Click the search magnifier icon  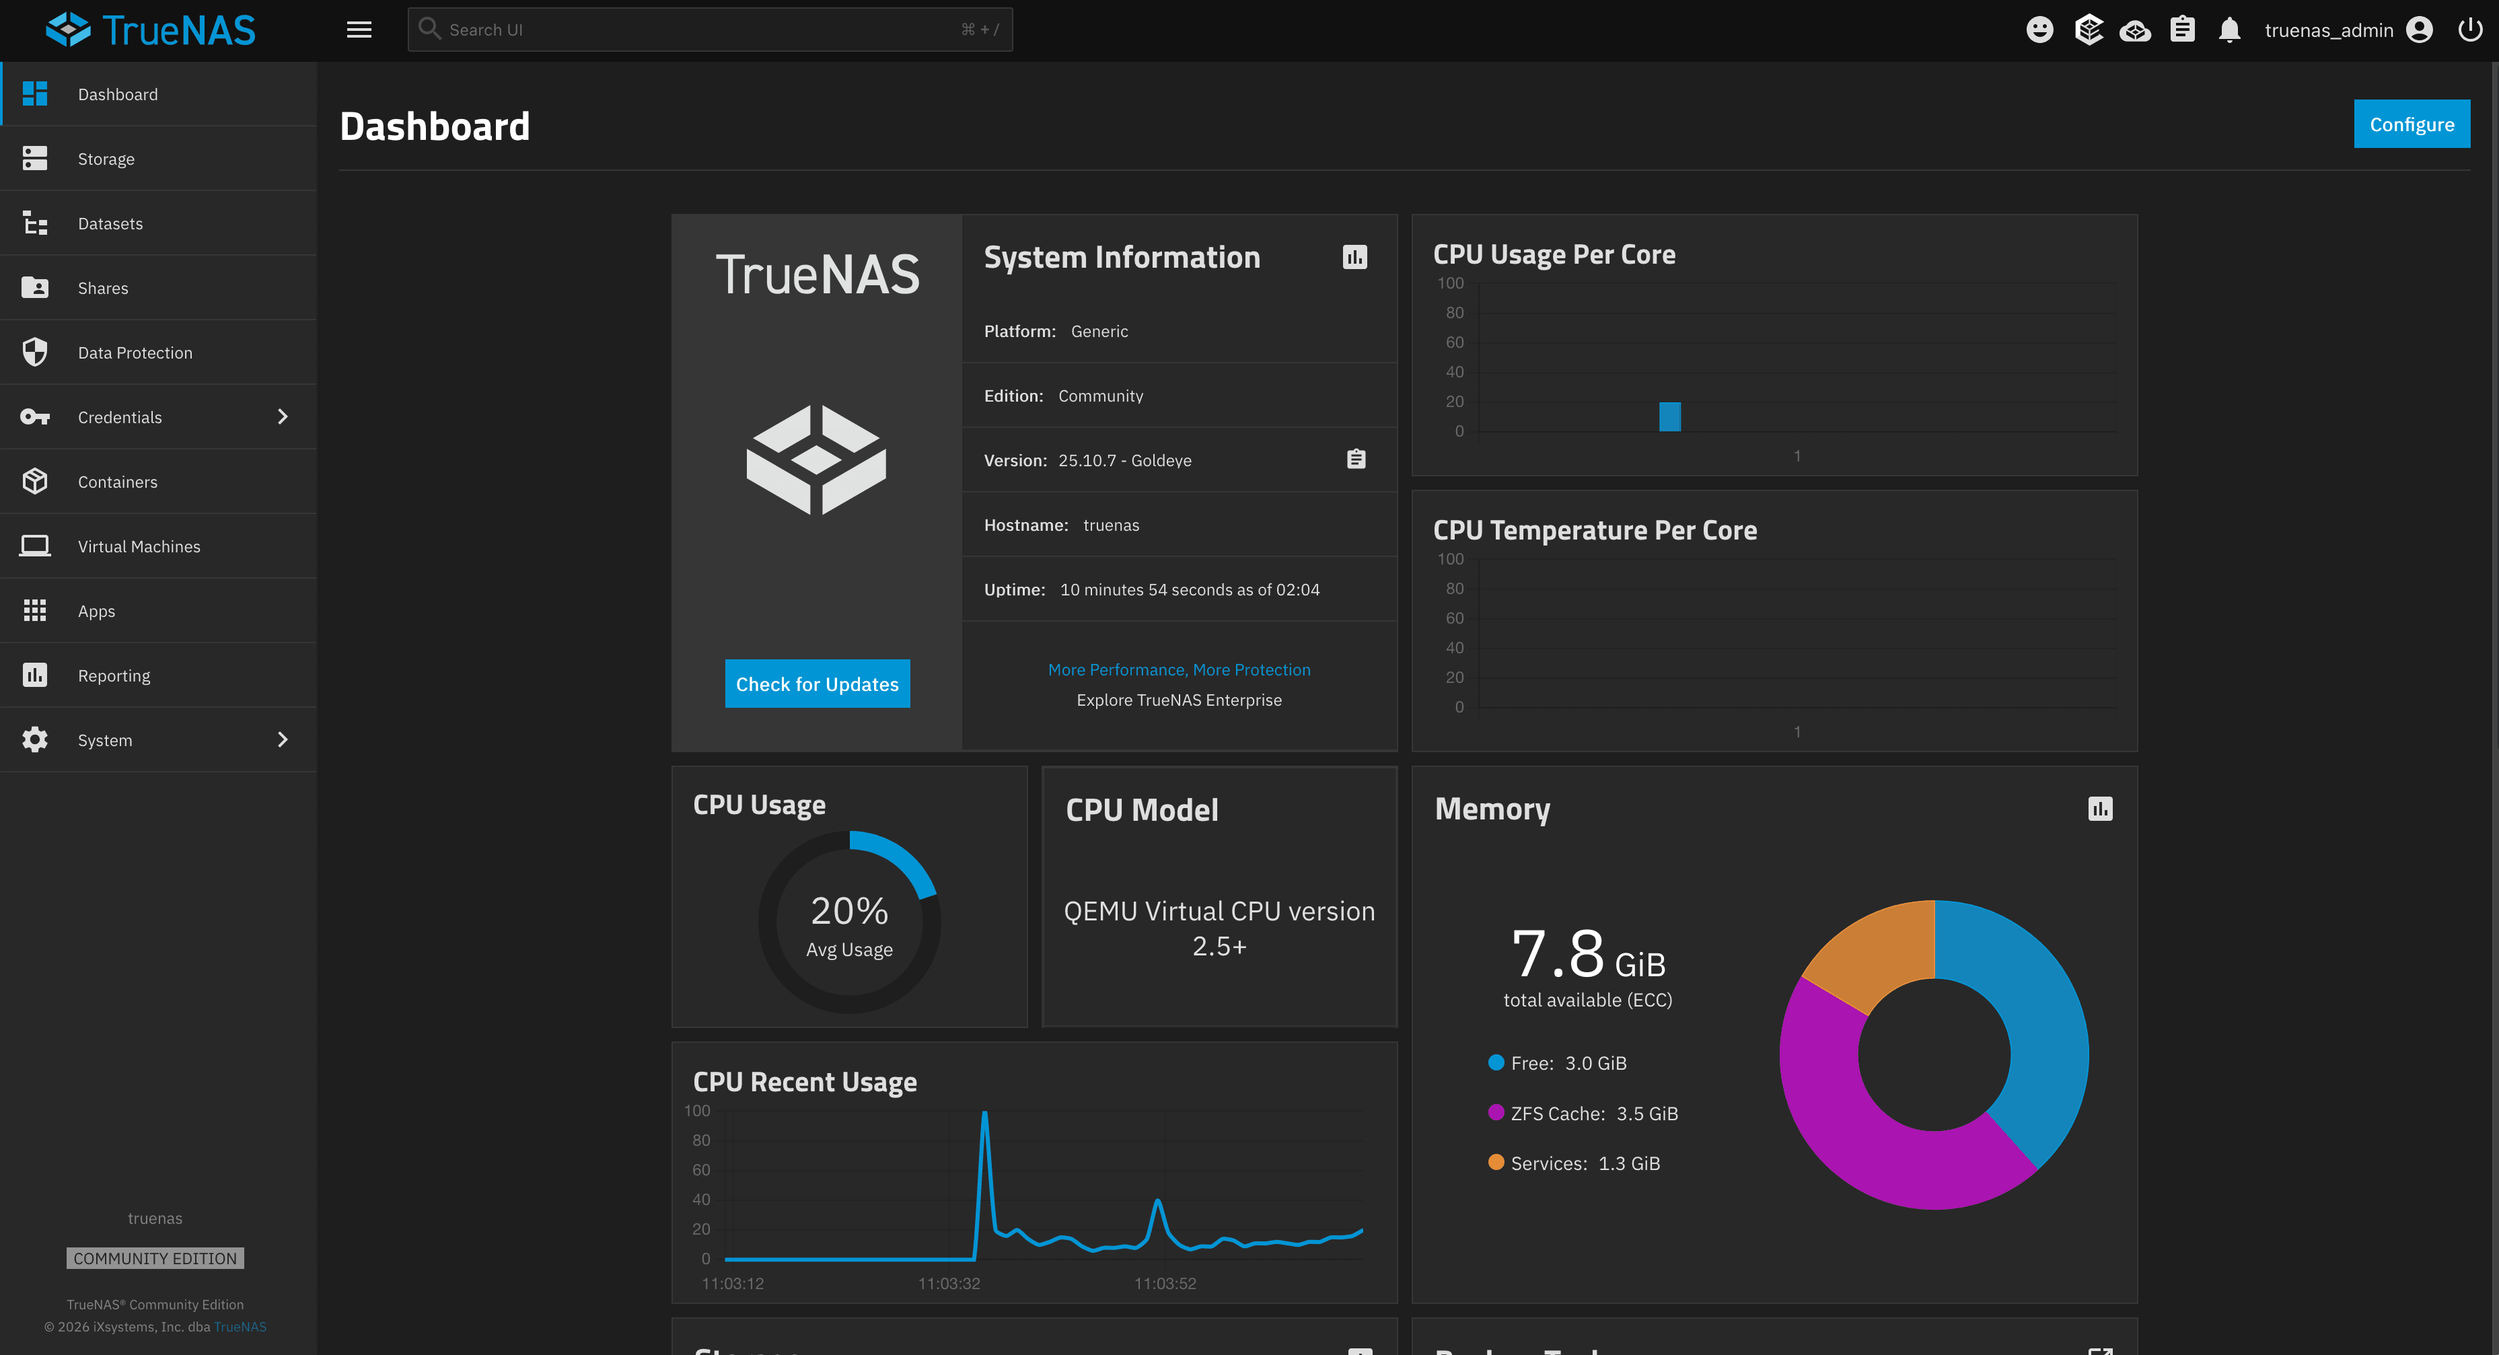coord(429,29)
